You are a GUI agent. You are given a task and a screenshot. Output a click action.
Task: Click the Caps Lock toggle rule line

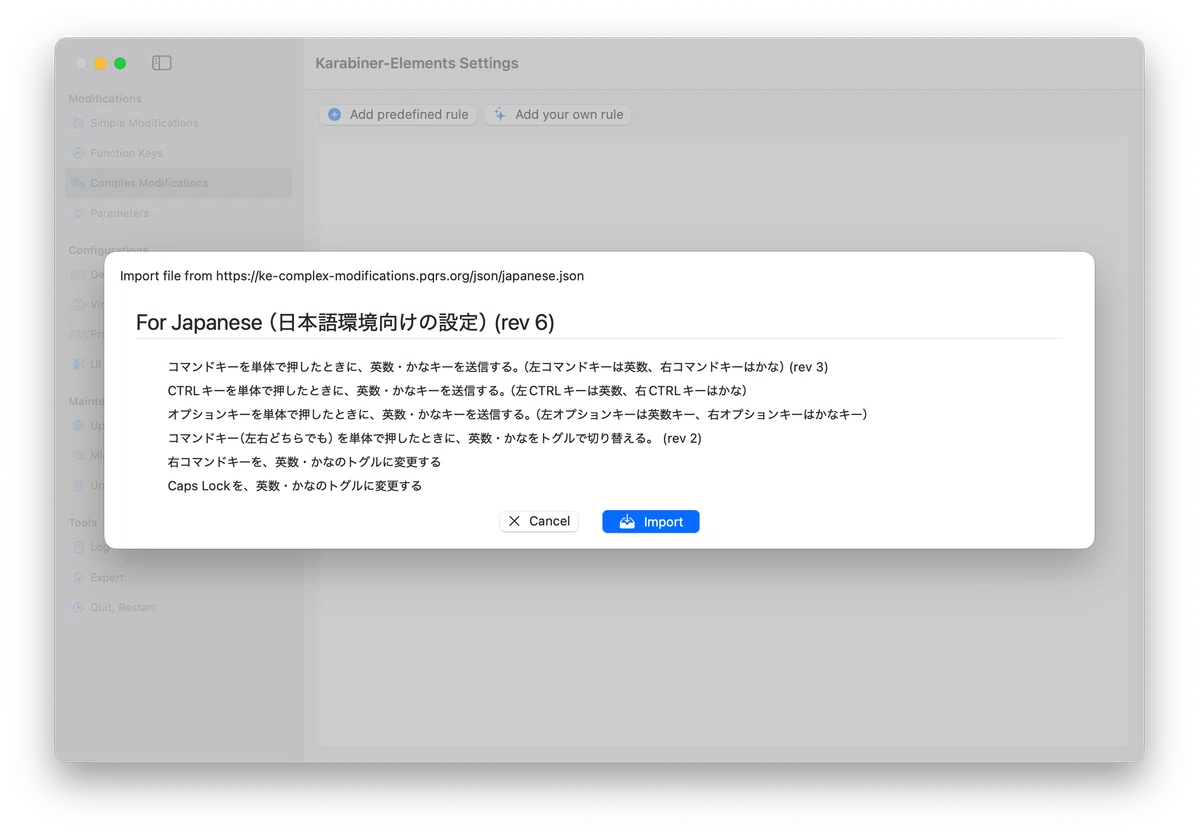tap(295, 486)
